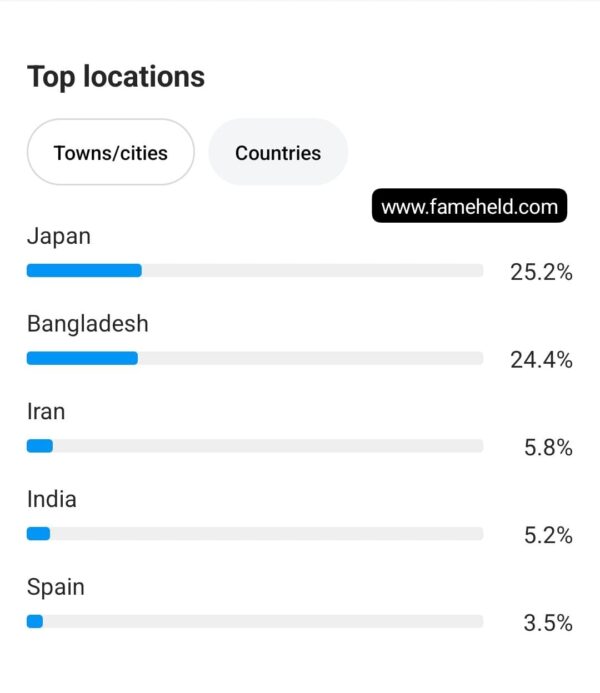Click the 5.2% value for India
This screenshot has height=693, width=600.
[548, 535]
